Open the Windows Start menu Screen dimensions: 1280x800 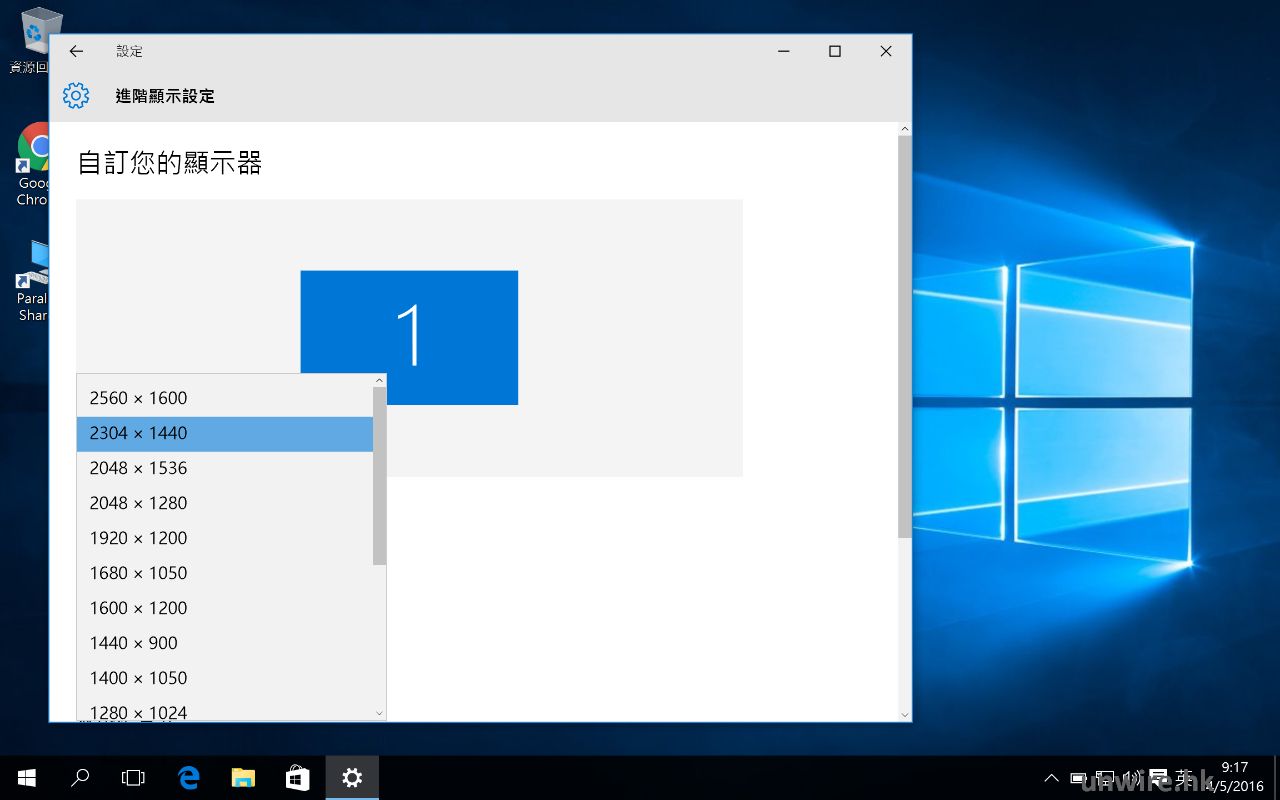[27, 777]
